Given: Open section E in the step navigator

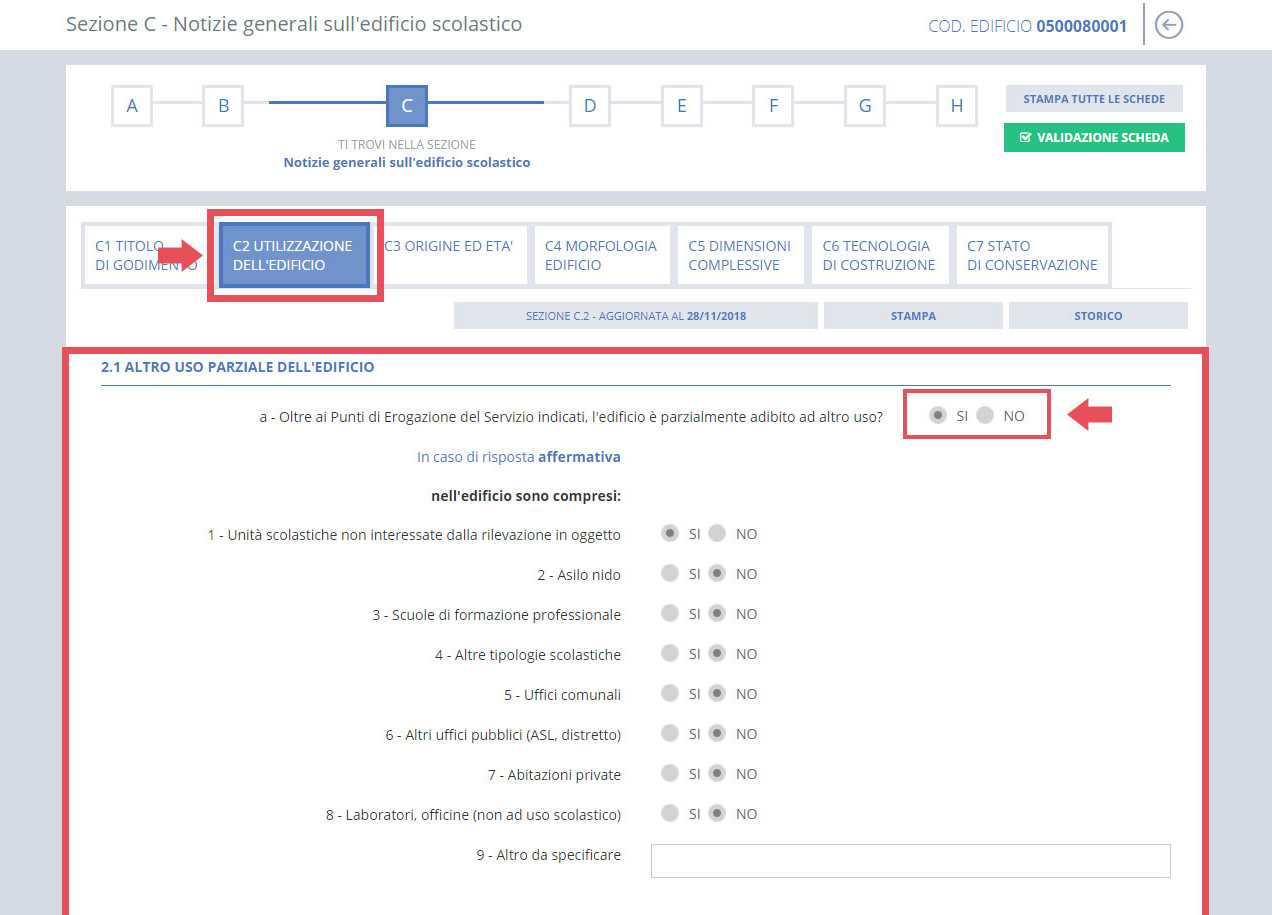Looking at the screenshot, I should click(681, 106).
